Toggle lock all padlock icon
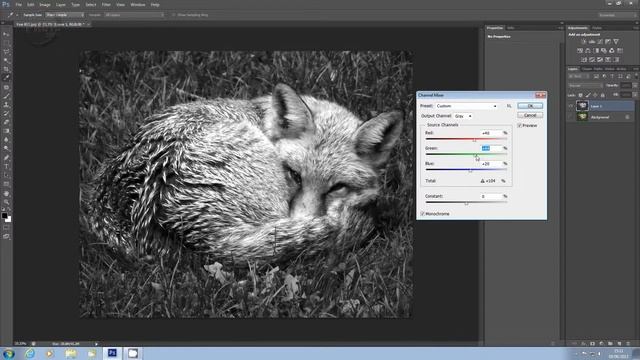640x360 pixels. (x=602, y=95)
